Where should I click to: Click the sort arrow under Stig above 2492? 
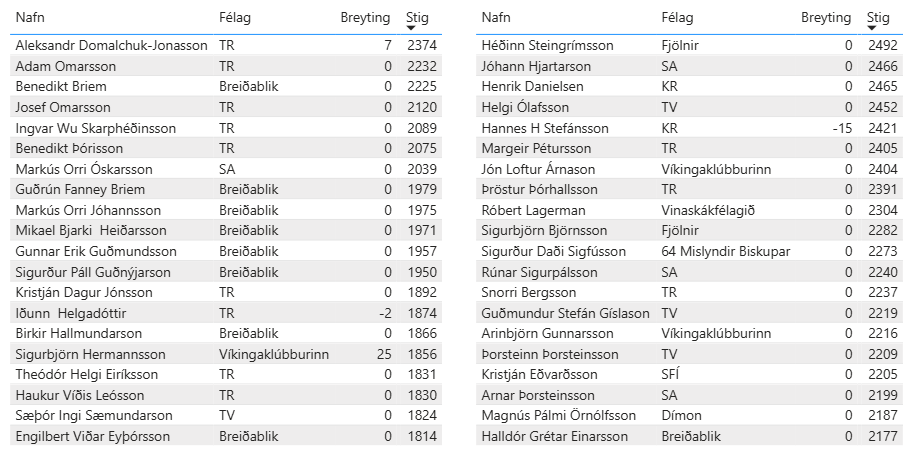point(874,29)
